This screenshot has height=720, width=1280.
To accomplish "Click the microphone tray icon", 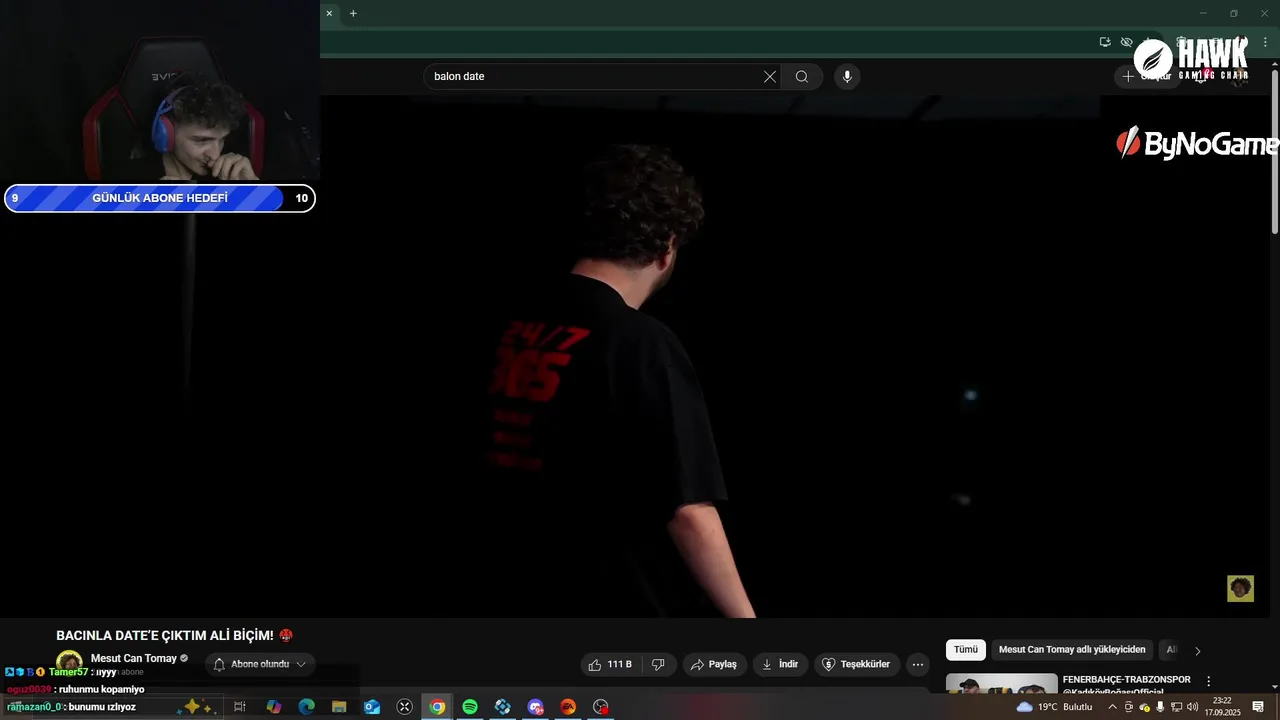I will coord(1160,707).
